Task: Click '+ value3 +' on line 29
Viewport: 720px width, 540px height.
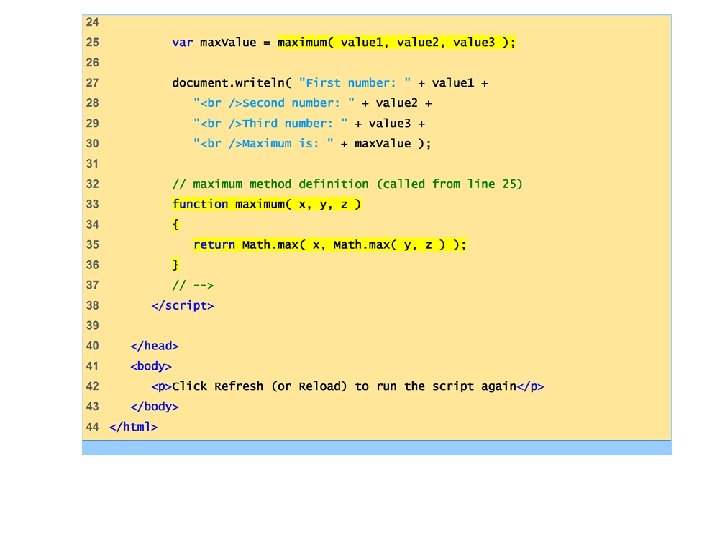Action: pyautogui.click(x=390, y=123)
